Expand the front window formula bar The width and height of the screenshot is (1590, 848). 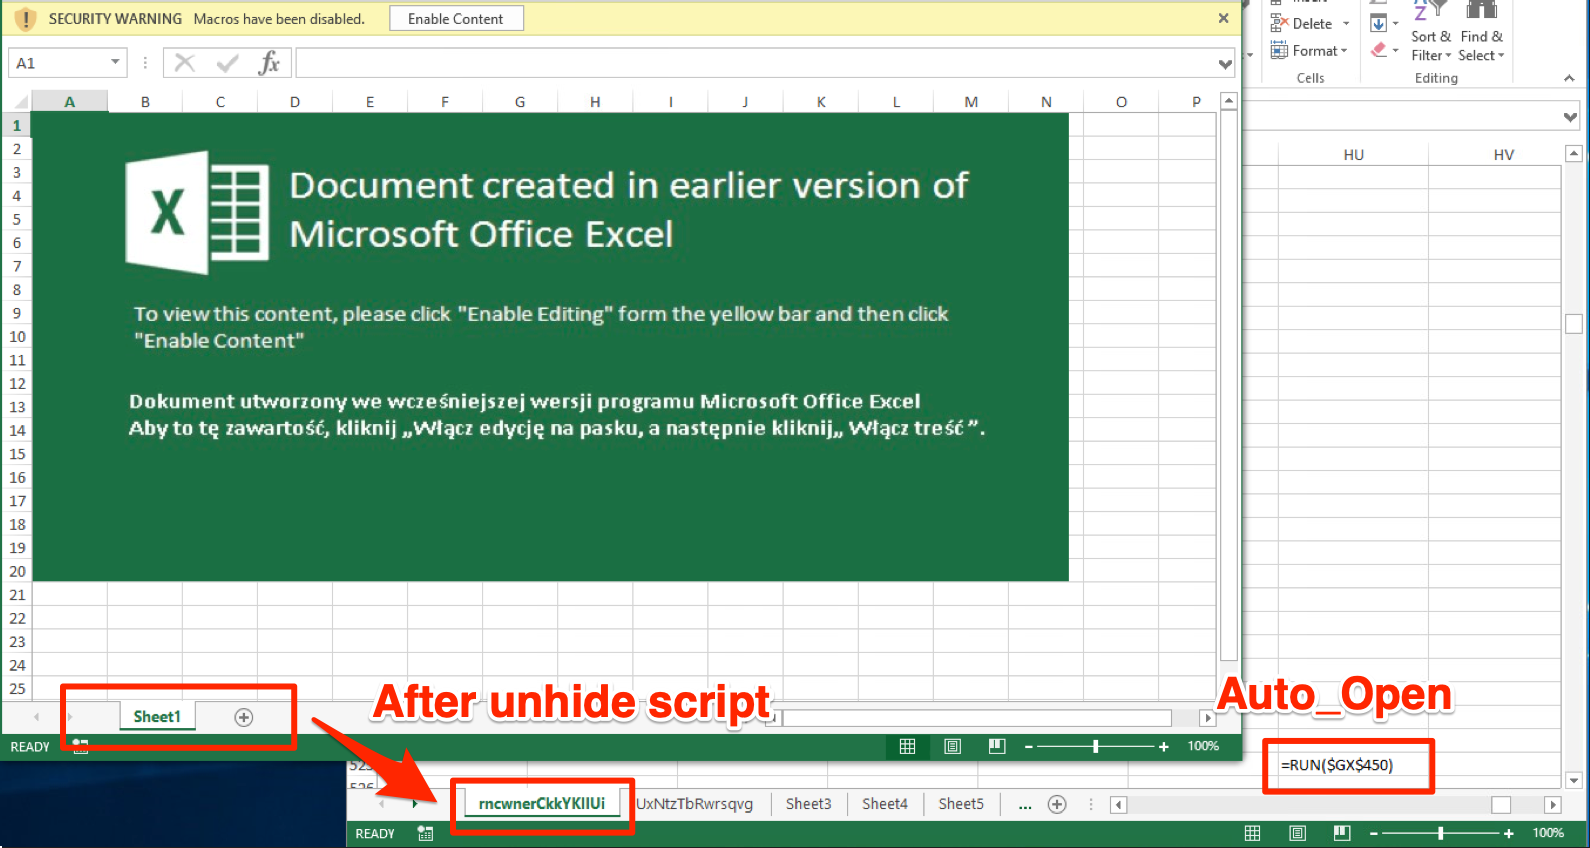[x=1225, y=64]
